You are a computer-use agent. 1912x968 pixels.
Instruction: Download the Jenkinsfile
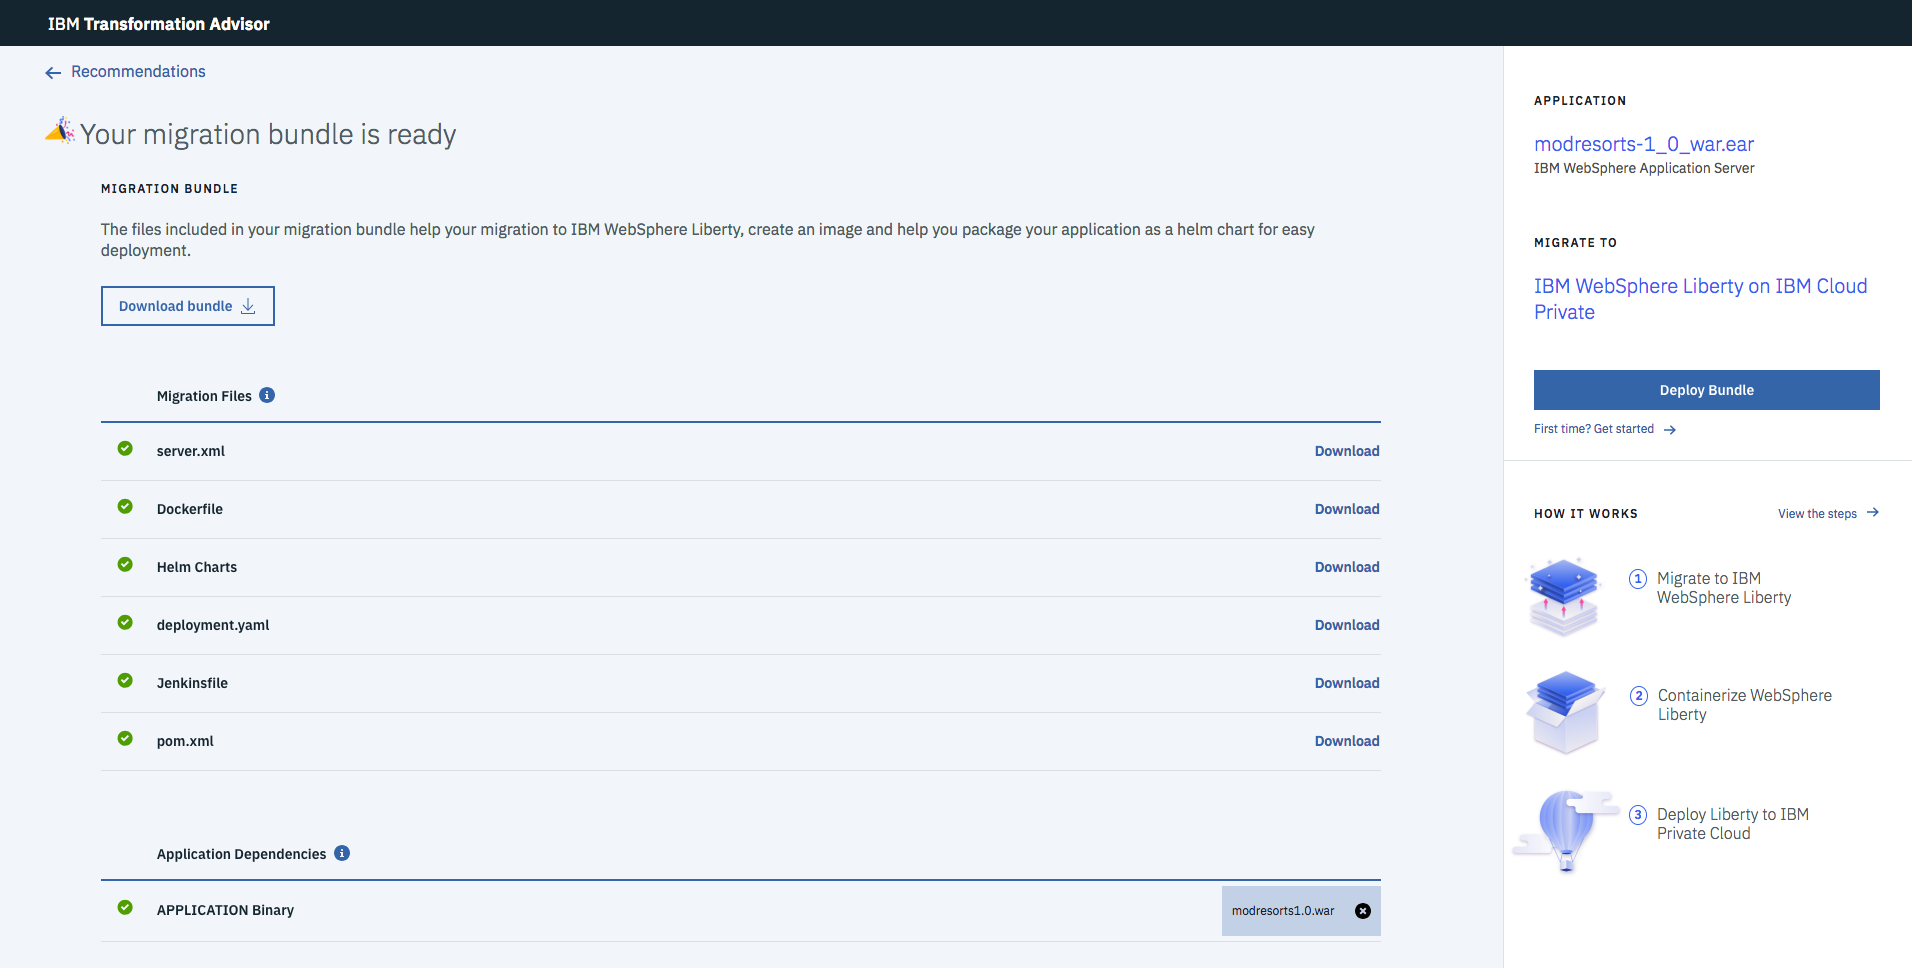click(x=1347, y=683)
